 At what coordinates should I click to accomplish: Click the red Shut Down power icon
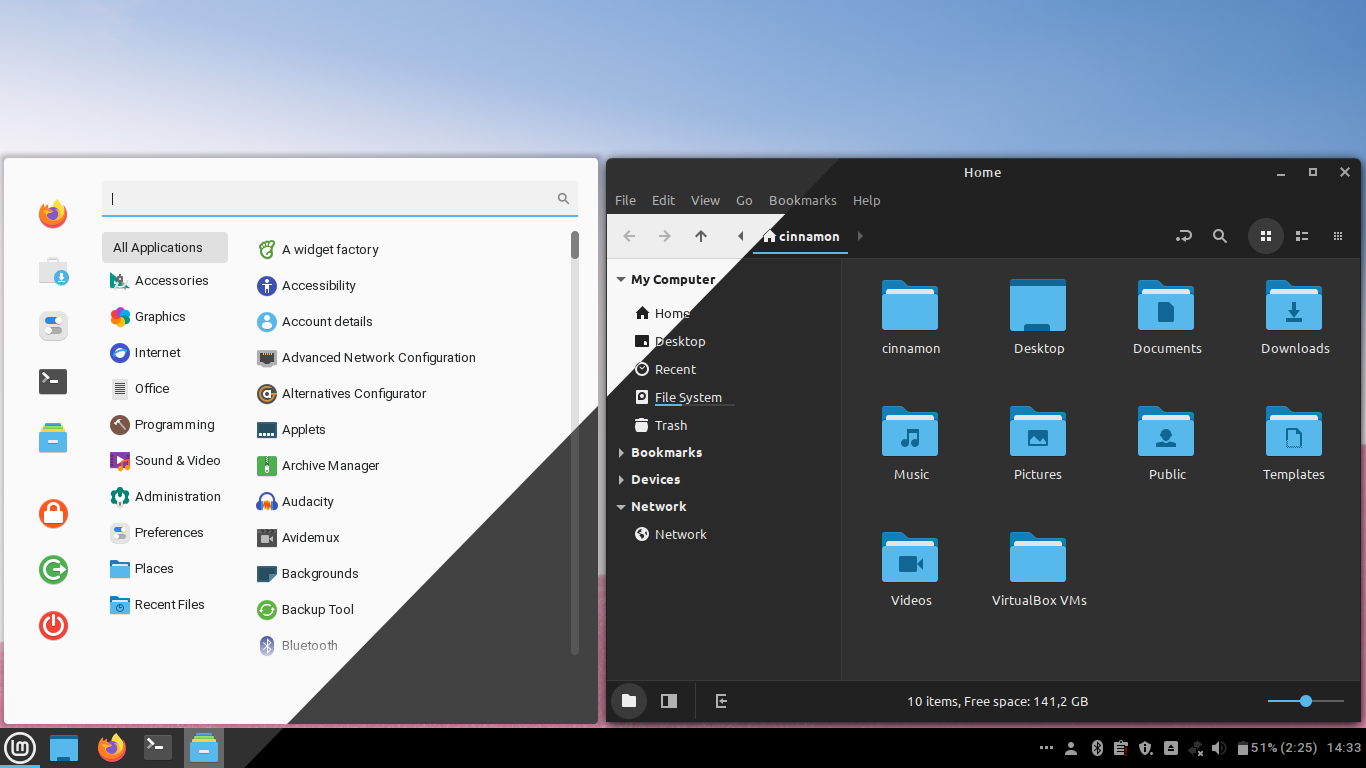point(53,626)
